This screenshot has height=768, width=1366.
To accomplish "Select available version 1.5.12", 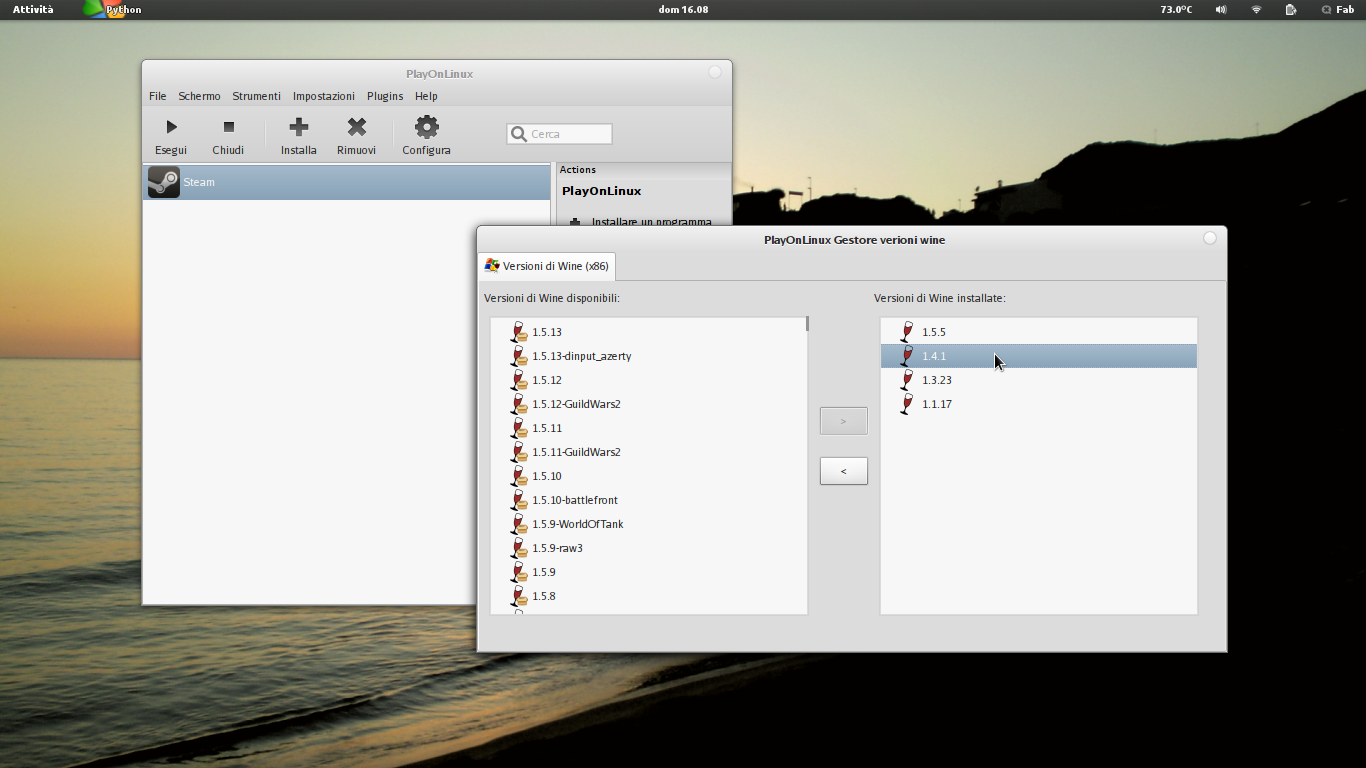I will 649,380.
